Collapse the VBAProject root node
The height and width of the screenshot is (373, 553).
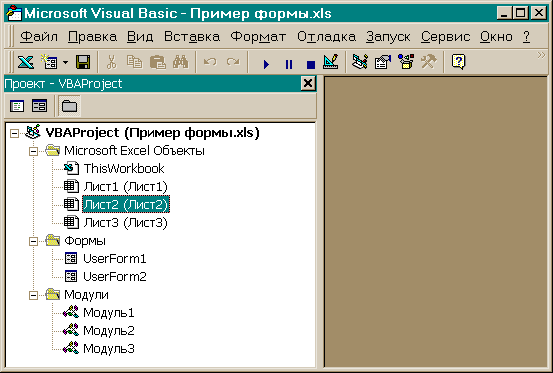pos(14,133)
